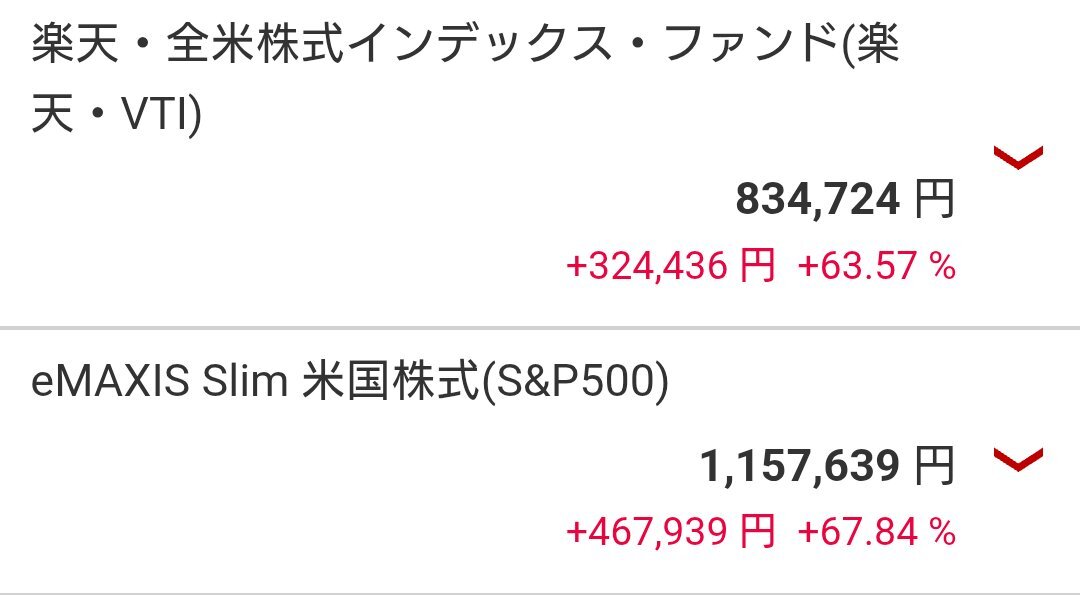Click the divider between the two funds
1080x615 pixels.
[x=540, y=328]
